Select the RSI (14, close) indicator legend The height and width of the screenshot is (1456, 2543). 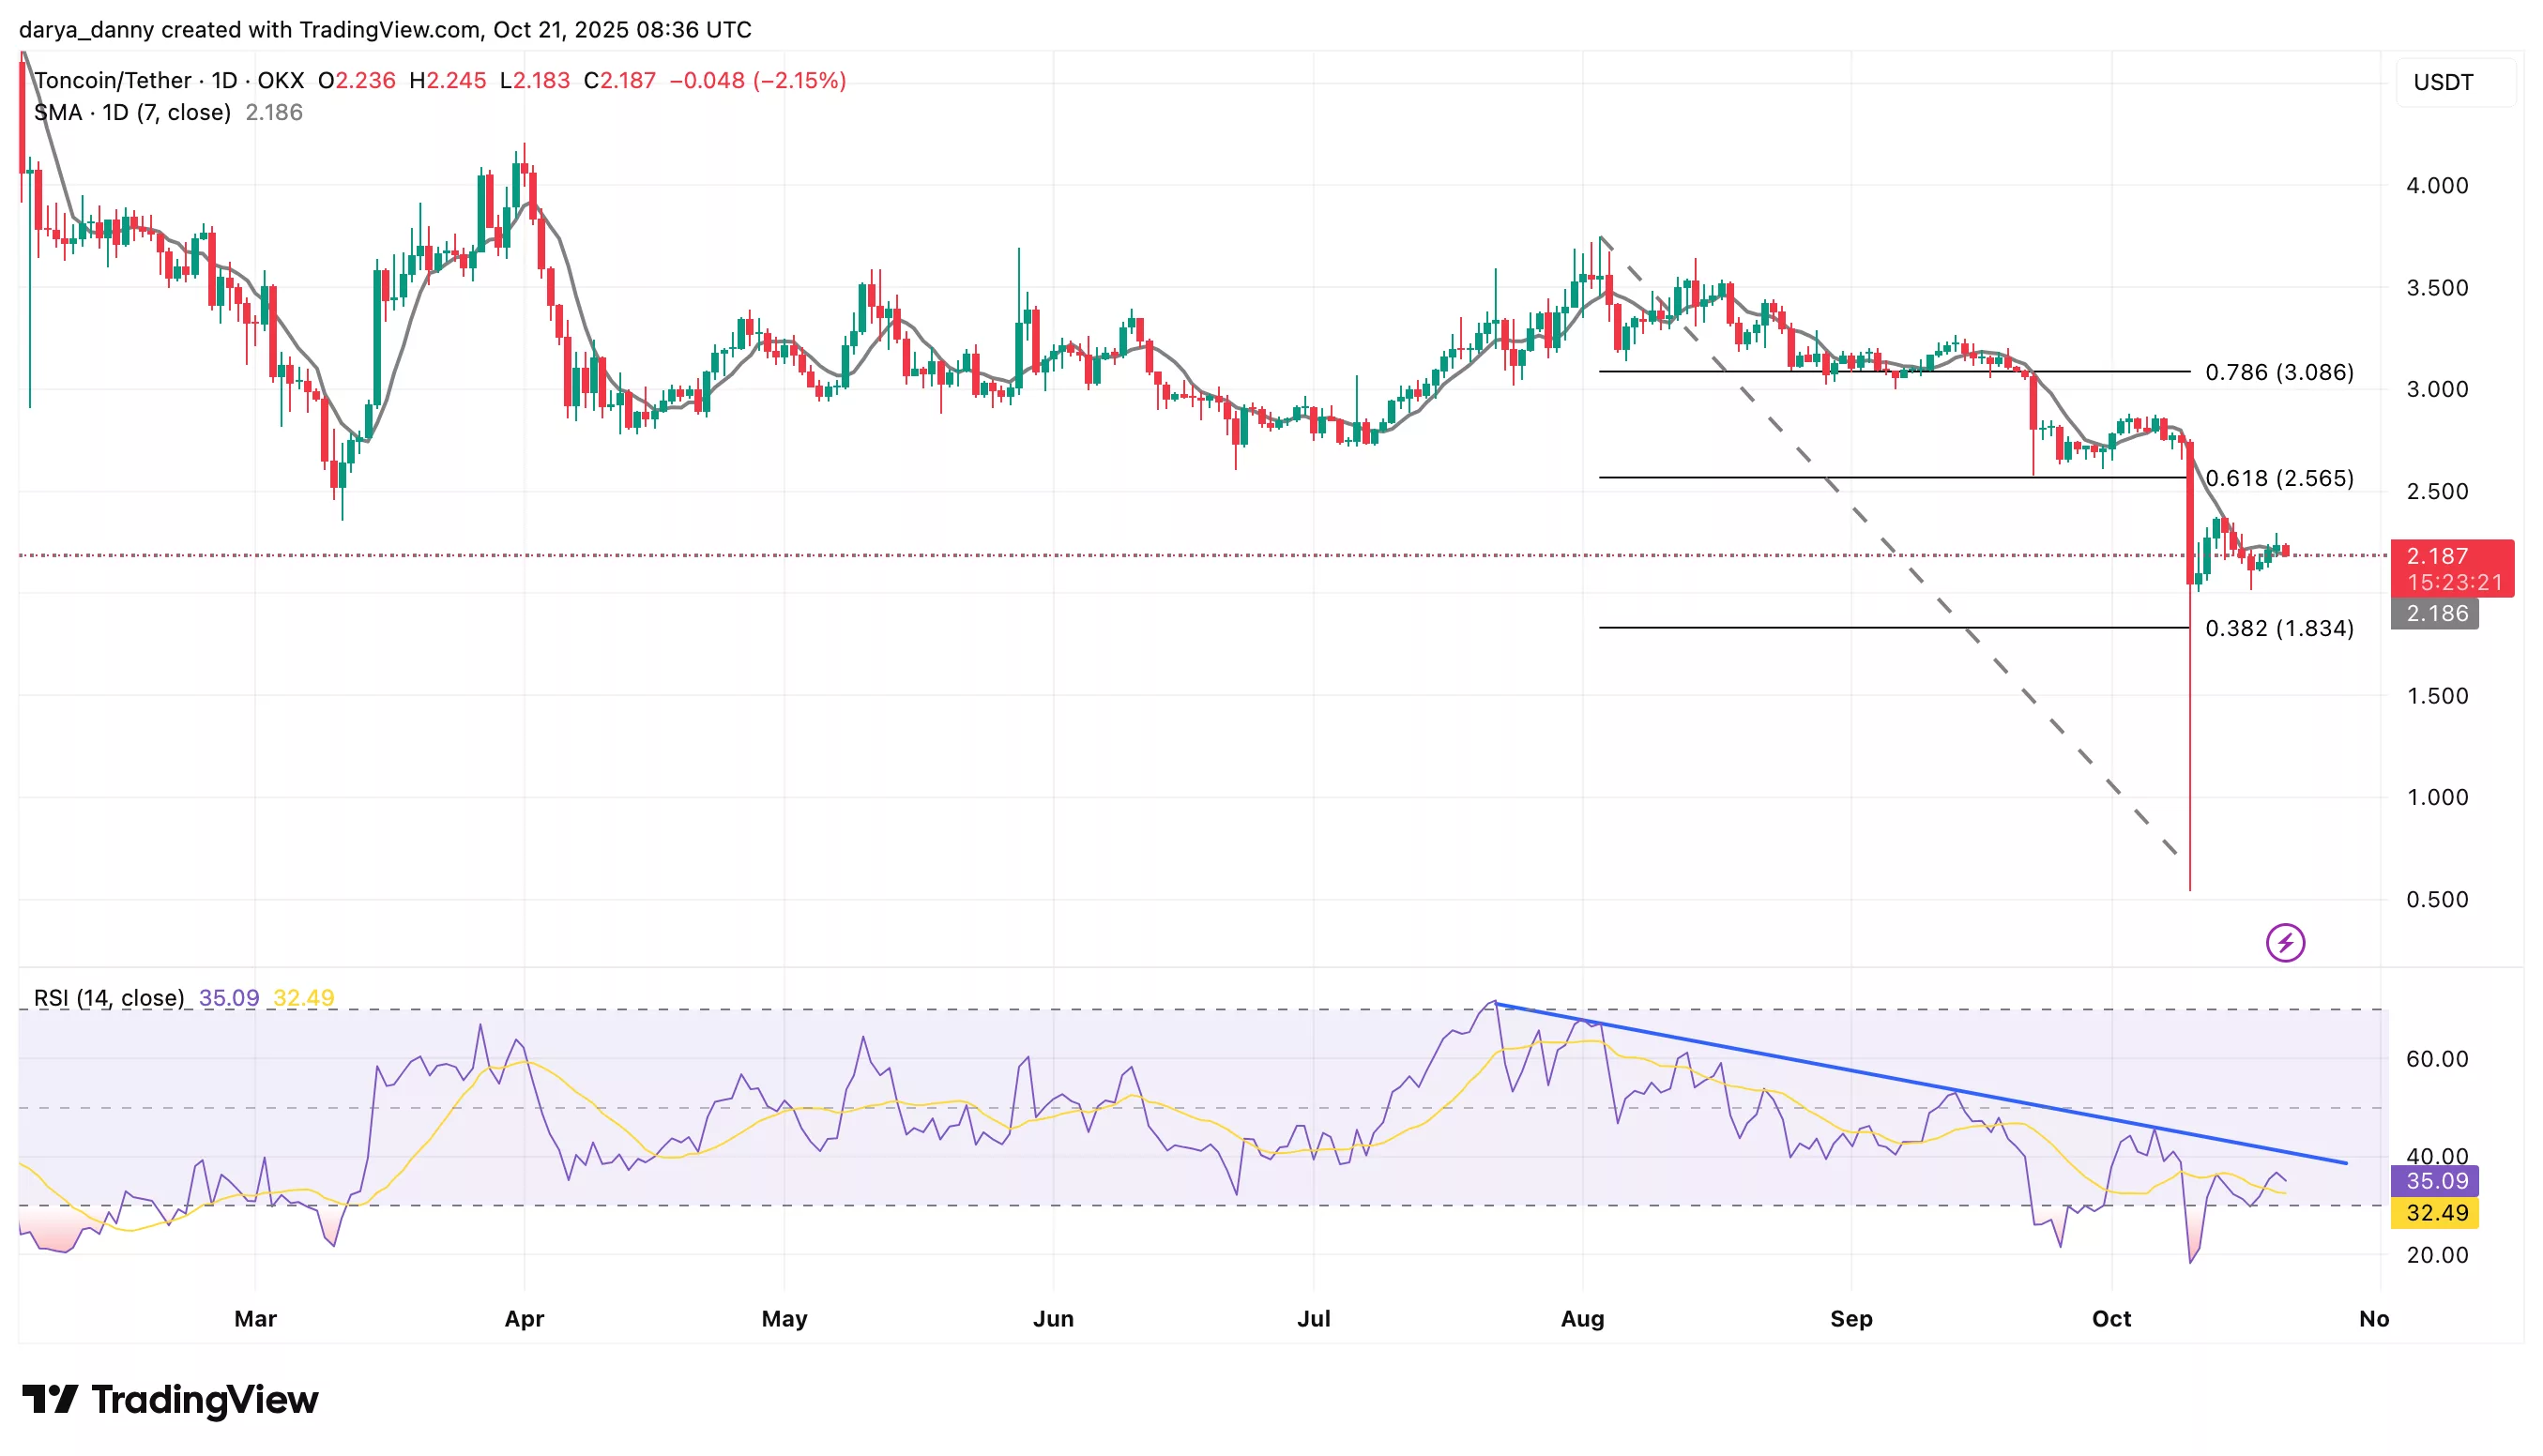[x=109, y=997]
